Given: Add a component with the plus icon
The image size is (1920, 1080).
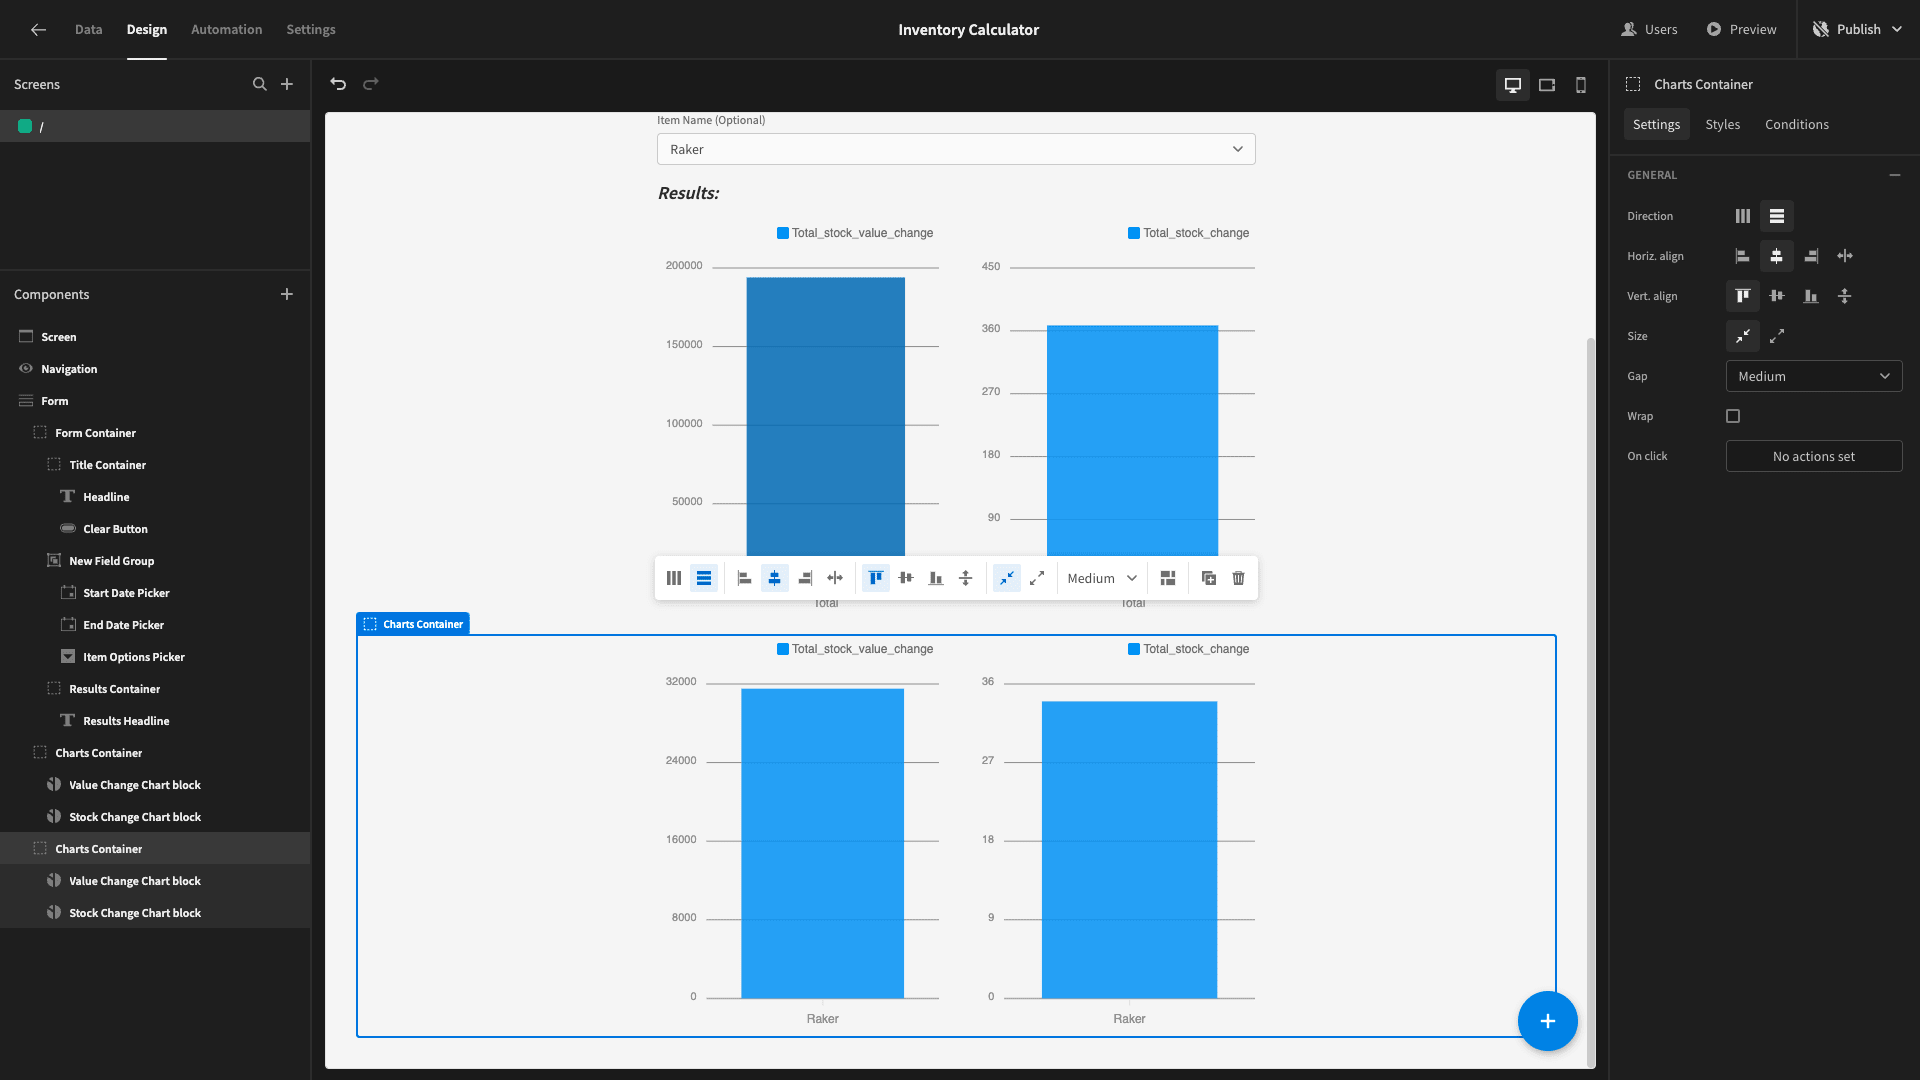Looking at the screenshot, I should pyautogui.click(x=287, y=294).
